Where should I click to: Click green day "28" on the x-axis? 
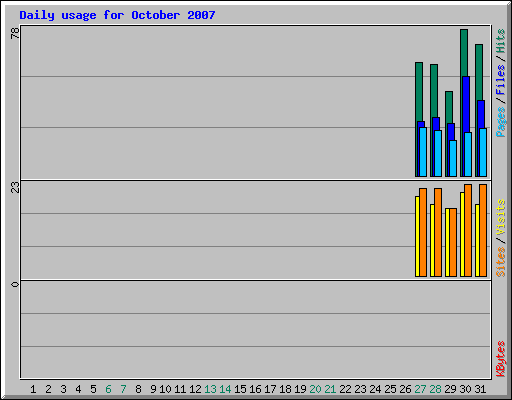coord(435,389)
